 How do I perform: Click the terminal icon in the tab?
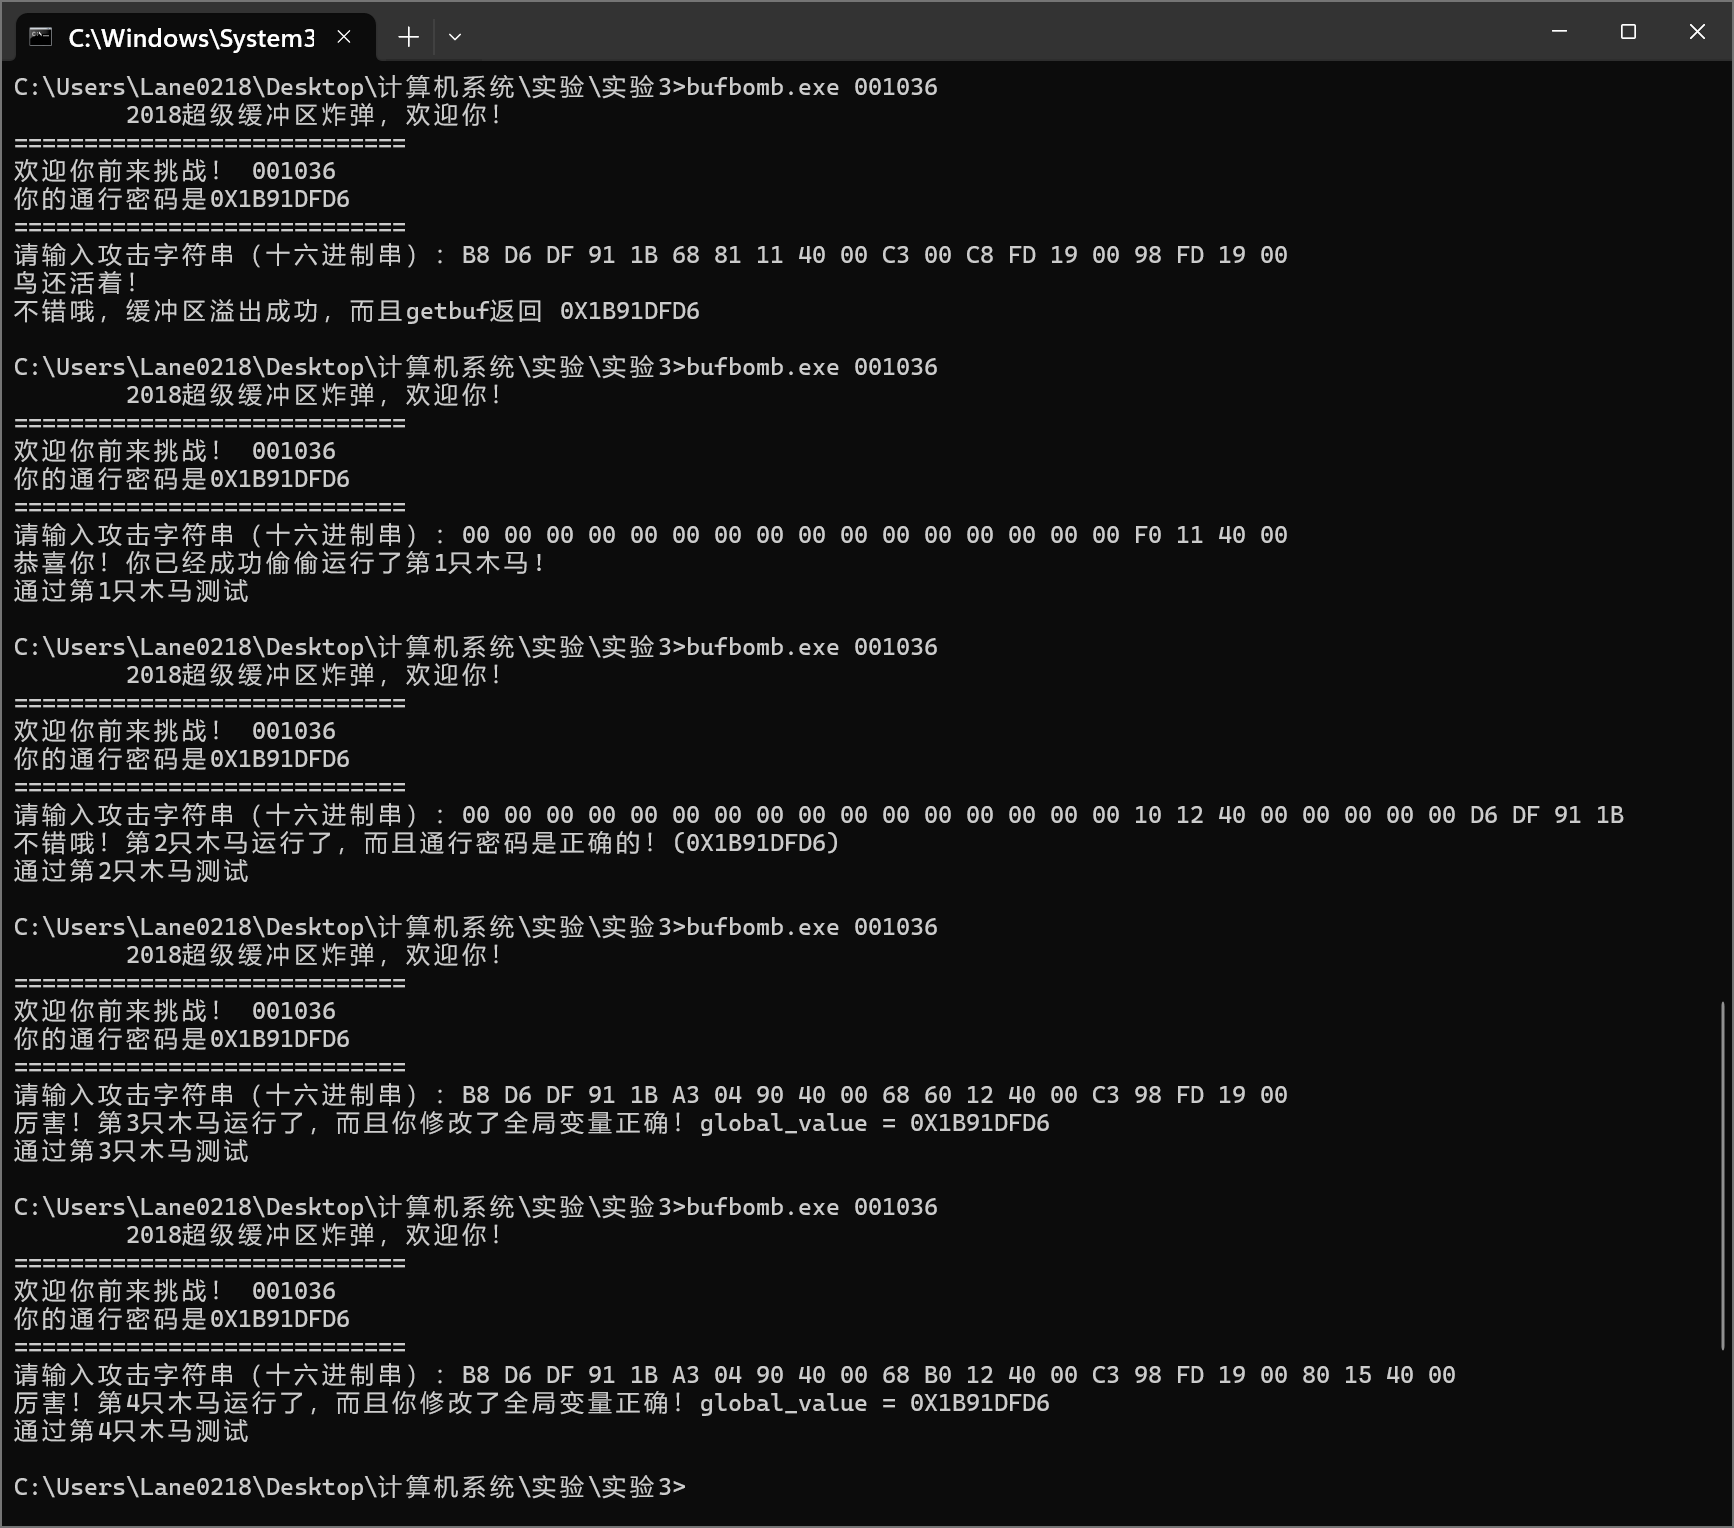(40, 37)
